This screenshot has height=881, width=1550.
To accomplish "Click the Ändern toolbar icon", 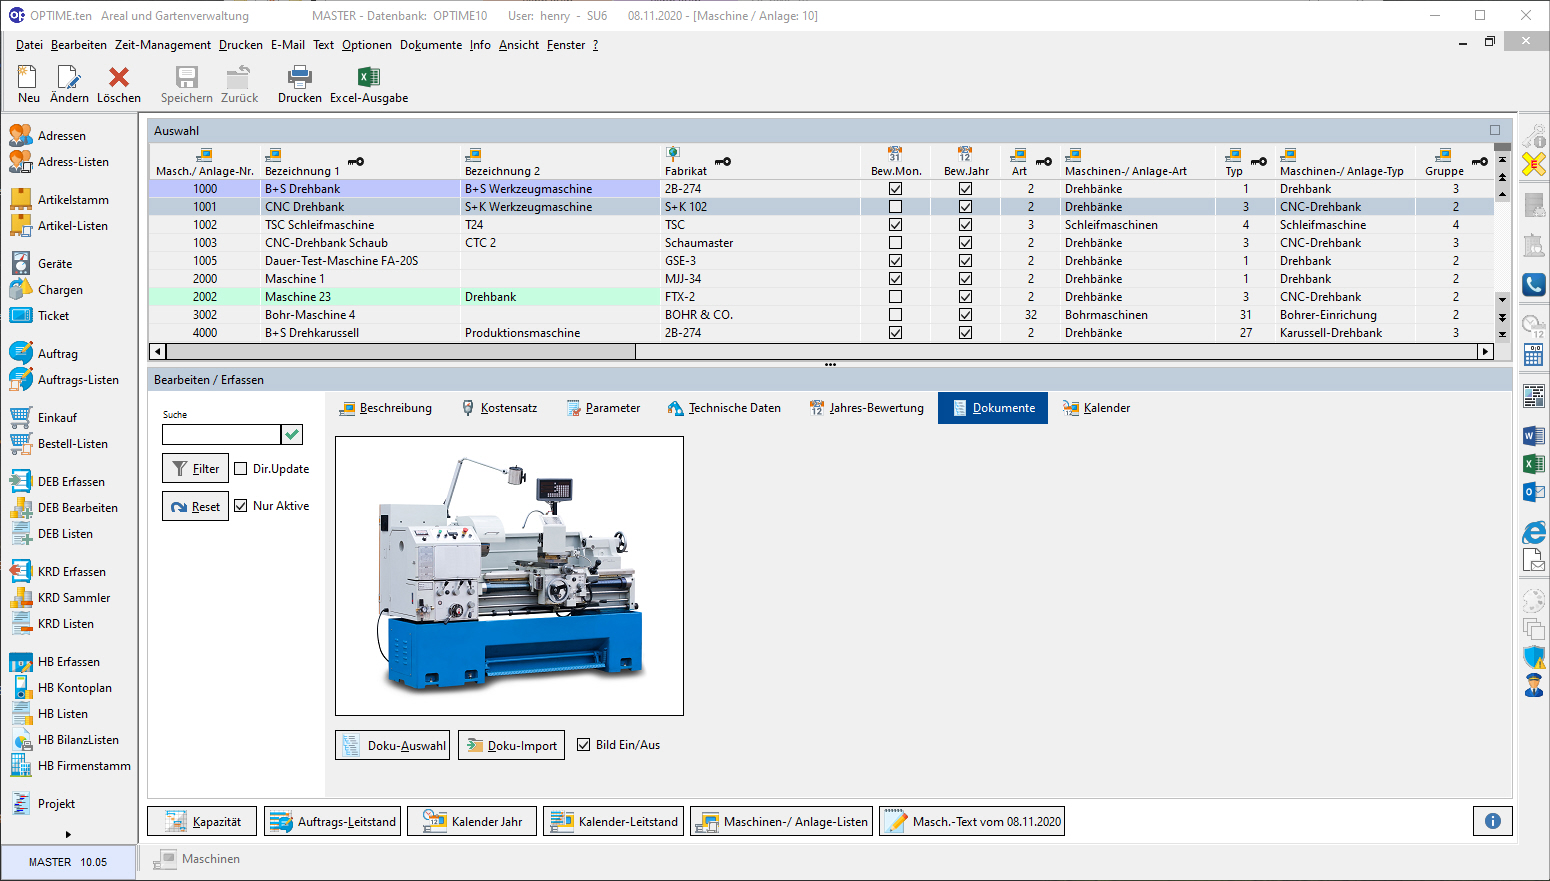I will click(68, 77).
